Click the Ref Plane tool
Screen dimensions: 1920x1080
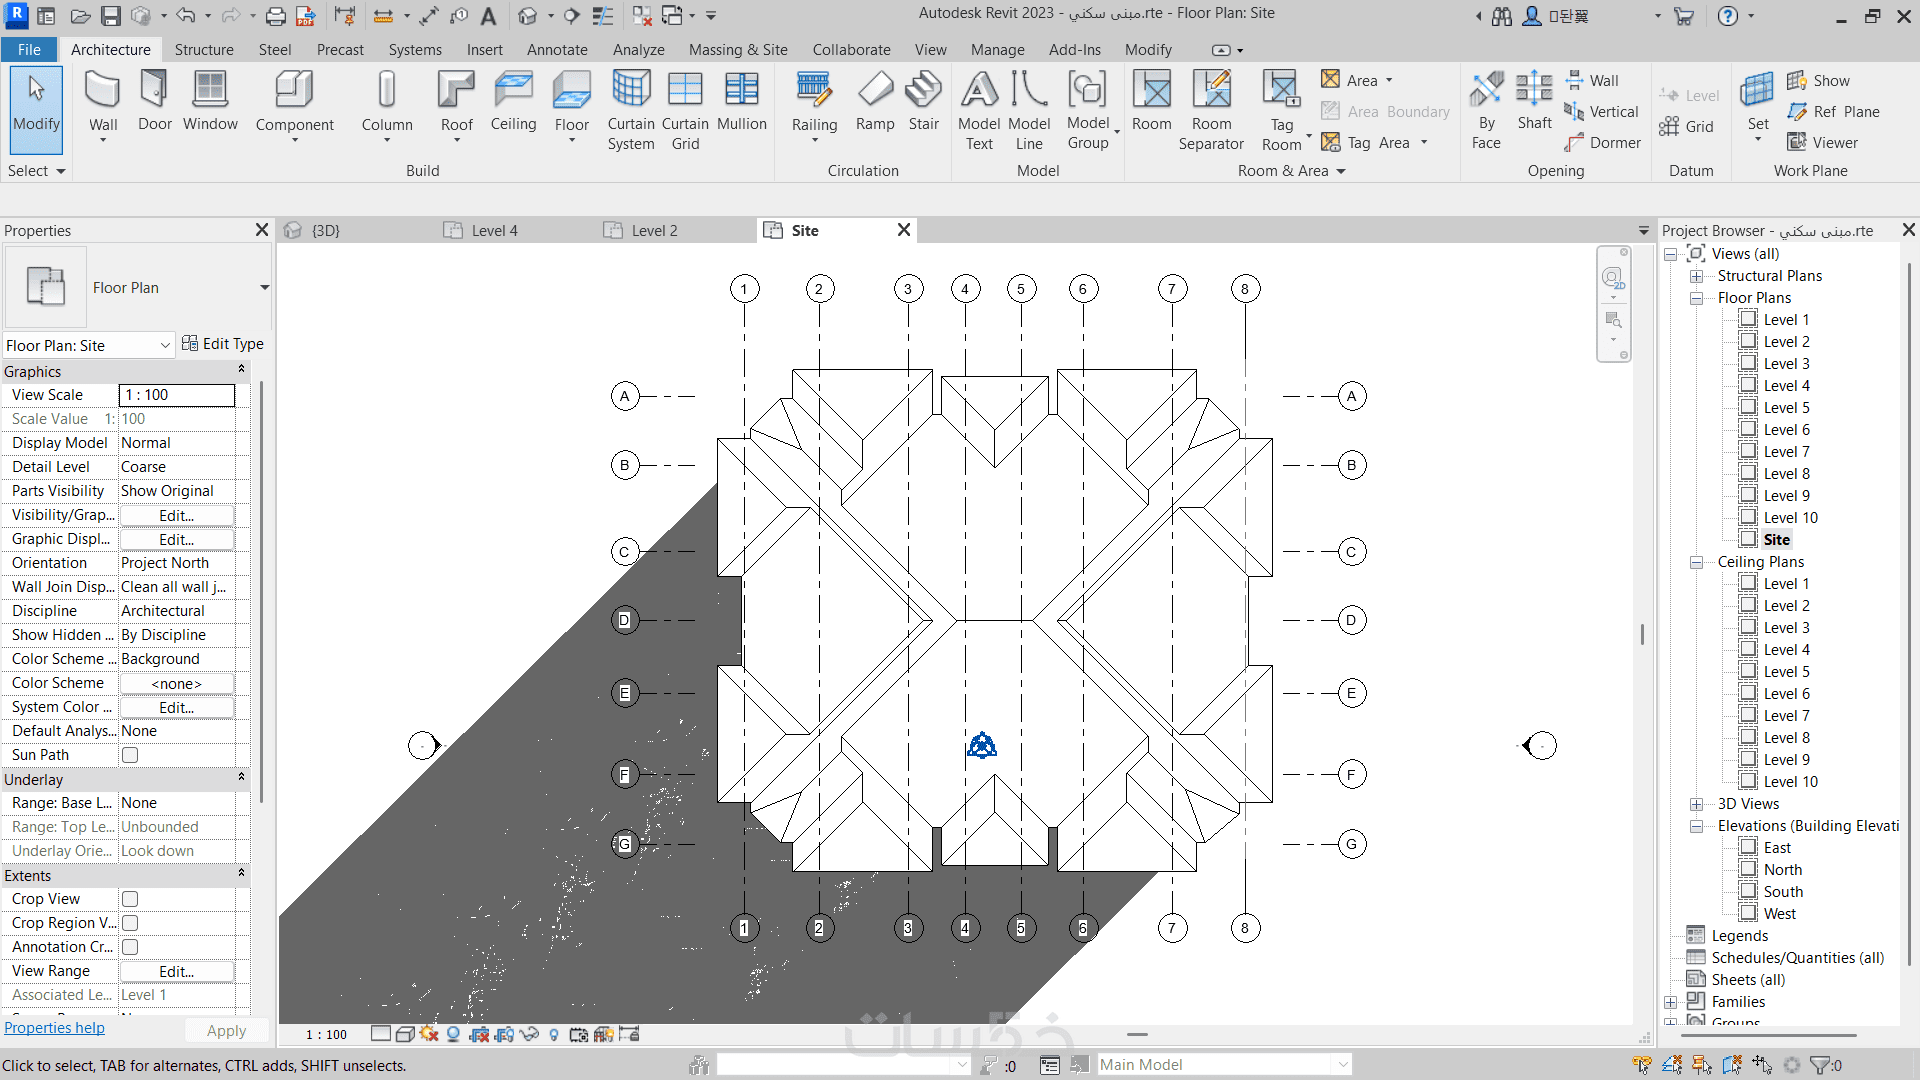1834,112
